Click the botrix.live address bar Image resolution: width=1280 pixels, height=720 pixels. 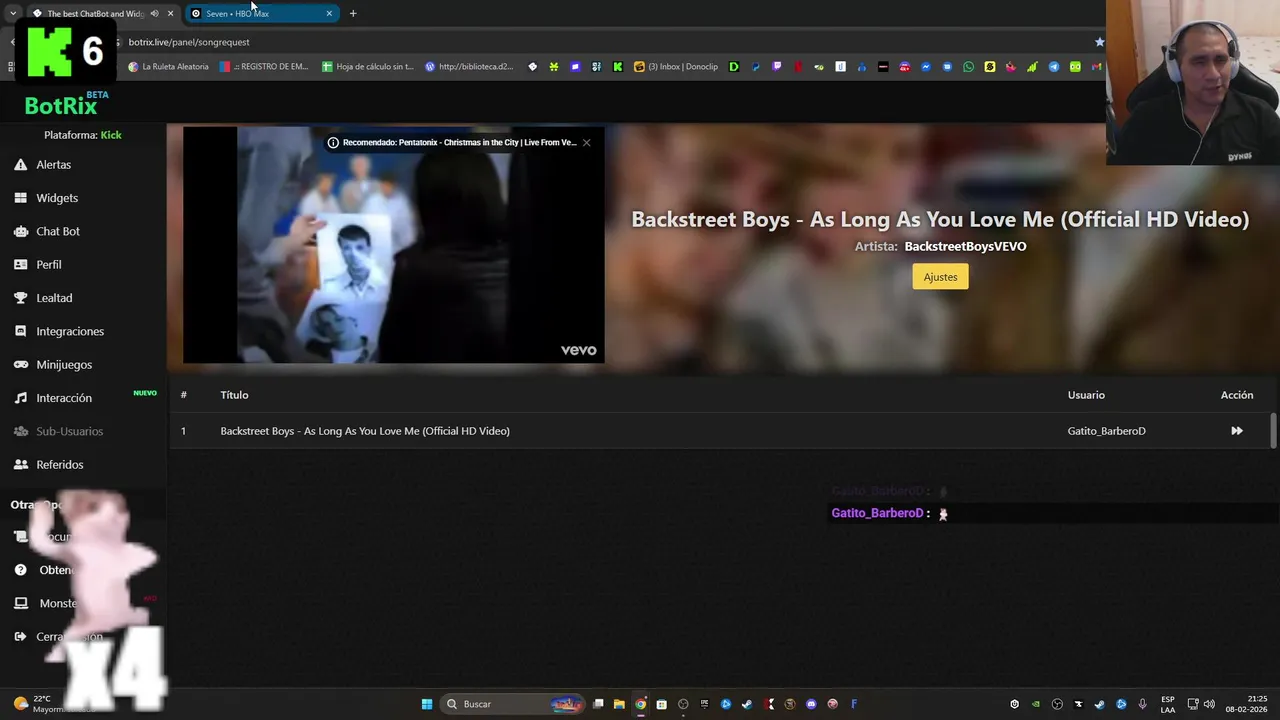(600, 42)
